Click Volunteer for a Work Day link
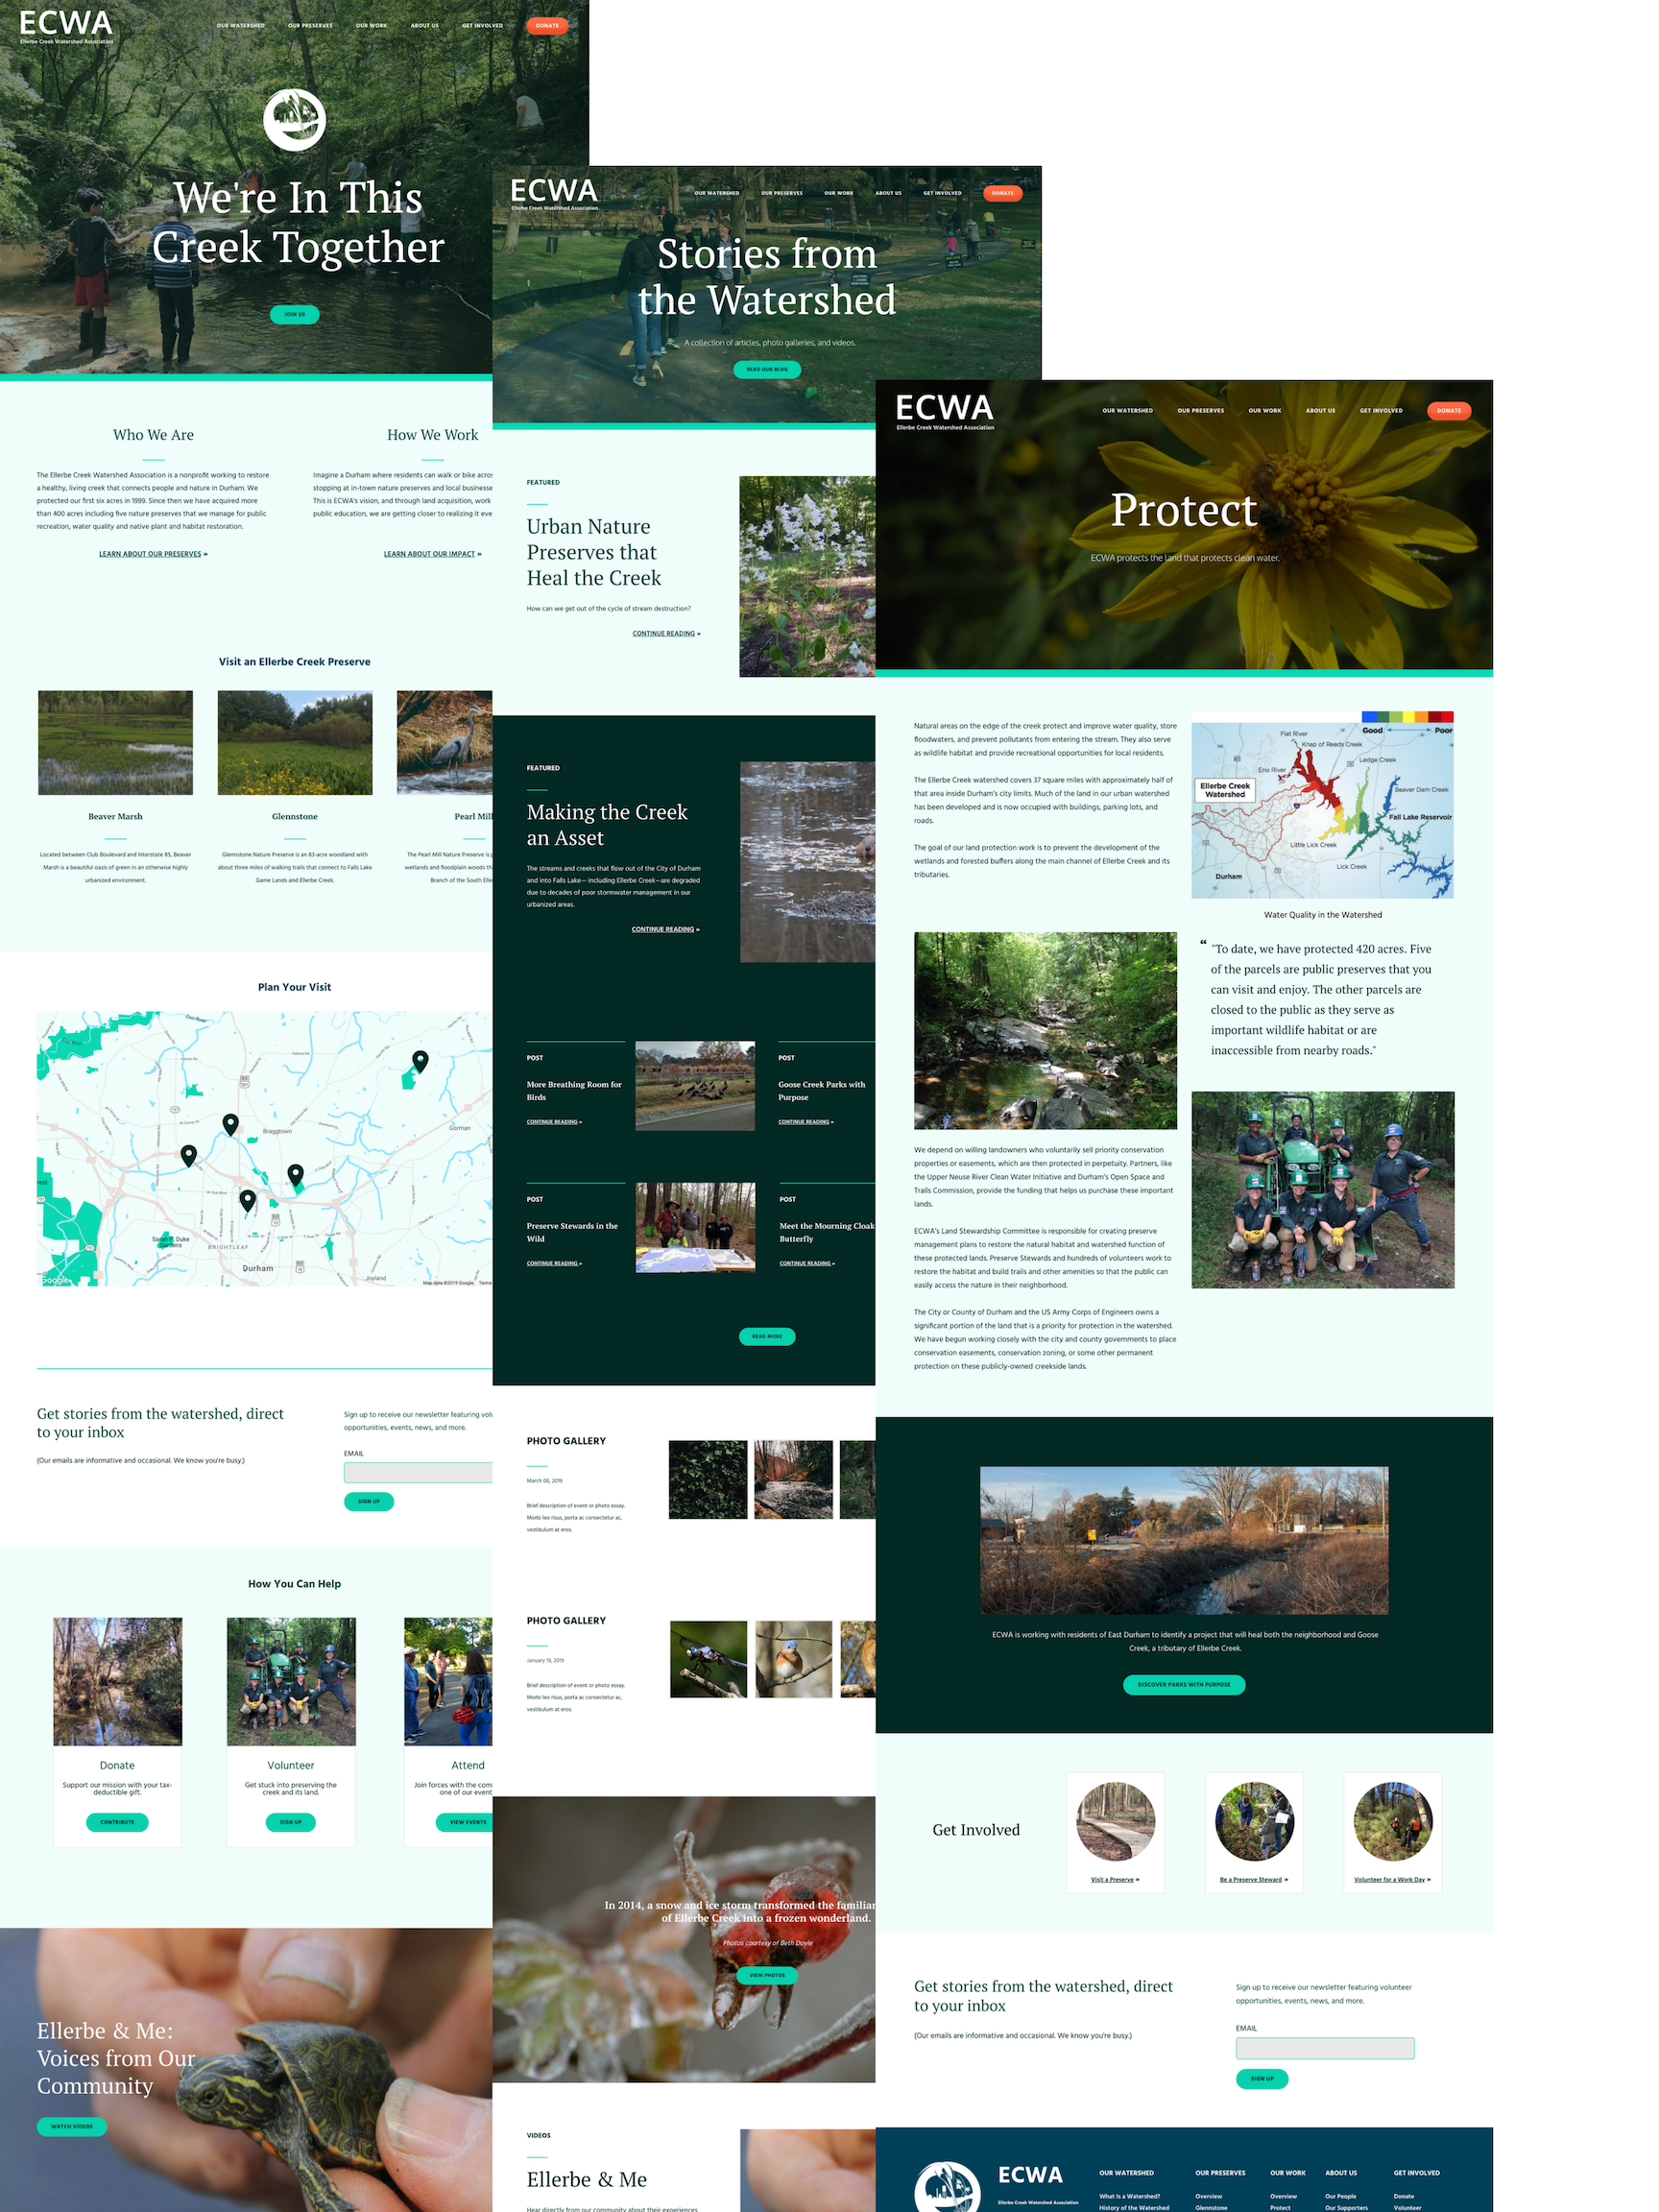This screenshot has height=2212, width=1659. 1392,1880
